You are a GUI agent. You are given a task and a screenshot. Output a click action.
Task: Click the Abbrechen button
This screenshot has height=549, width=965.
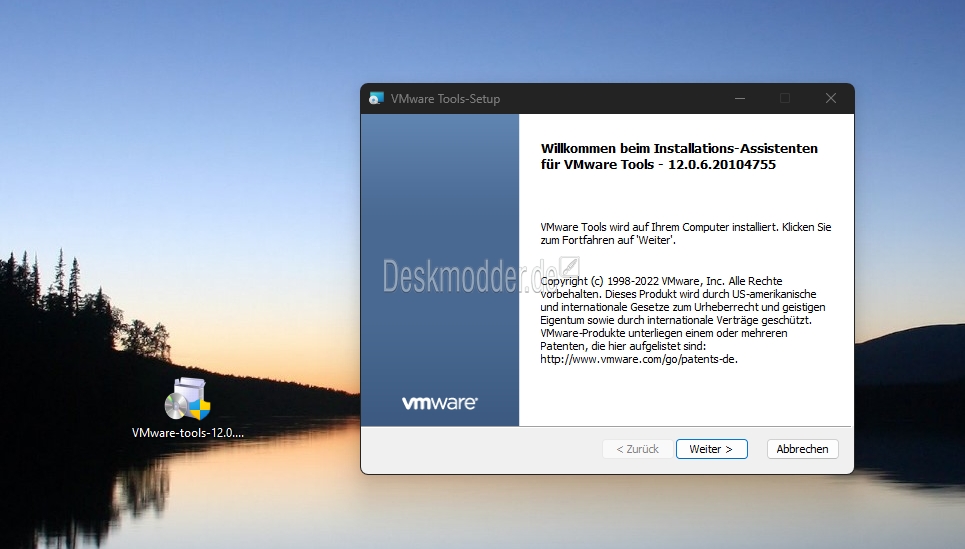[802, 449]
